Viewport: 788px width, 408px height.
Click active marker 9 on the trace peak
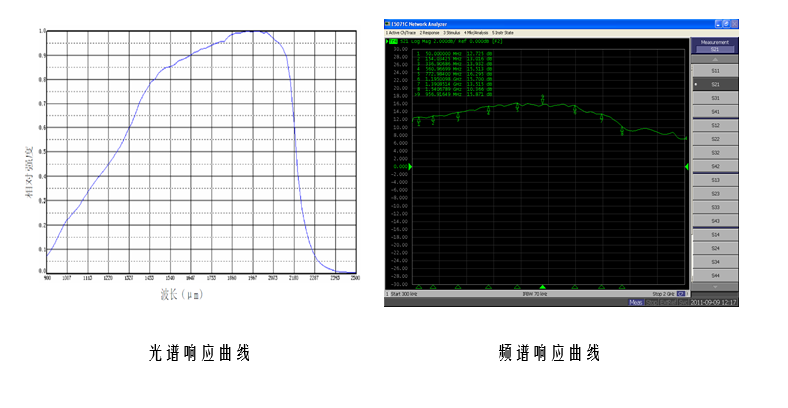[543, 100]
